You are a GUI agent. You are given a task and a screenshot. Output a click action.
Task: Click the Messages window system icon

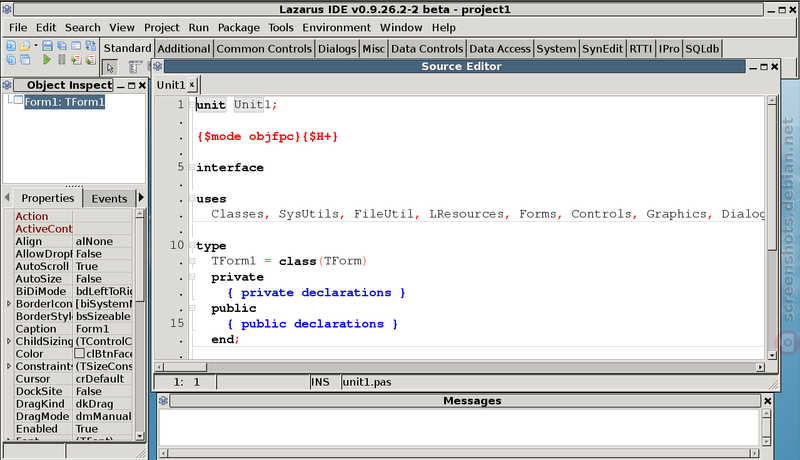163,401
